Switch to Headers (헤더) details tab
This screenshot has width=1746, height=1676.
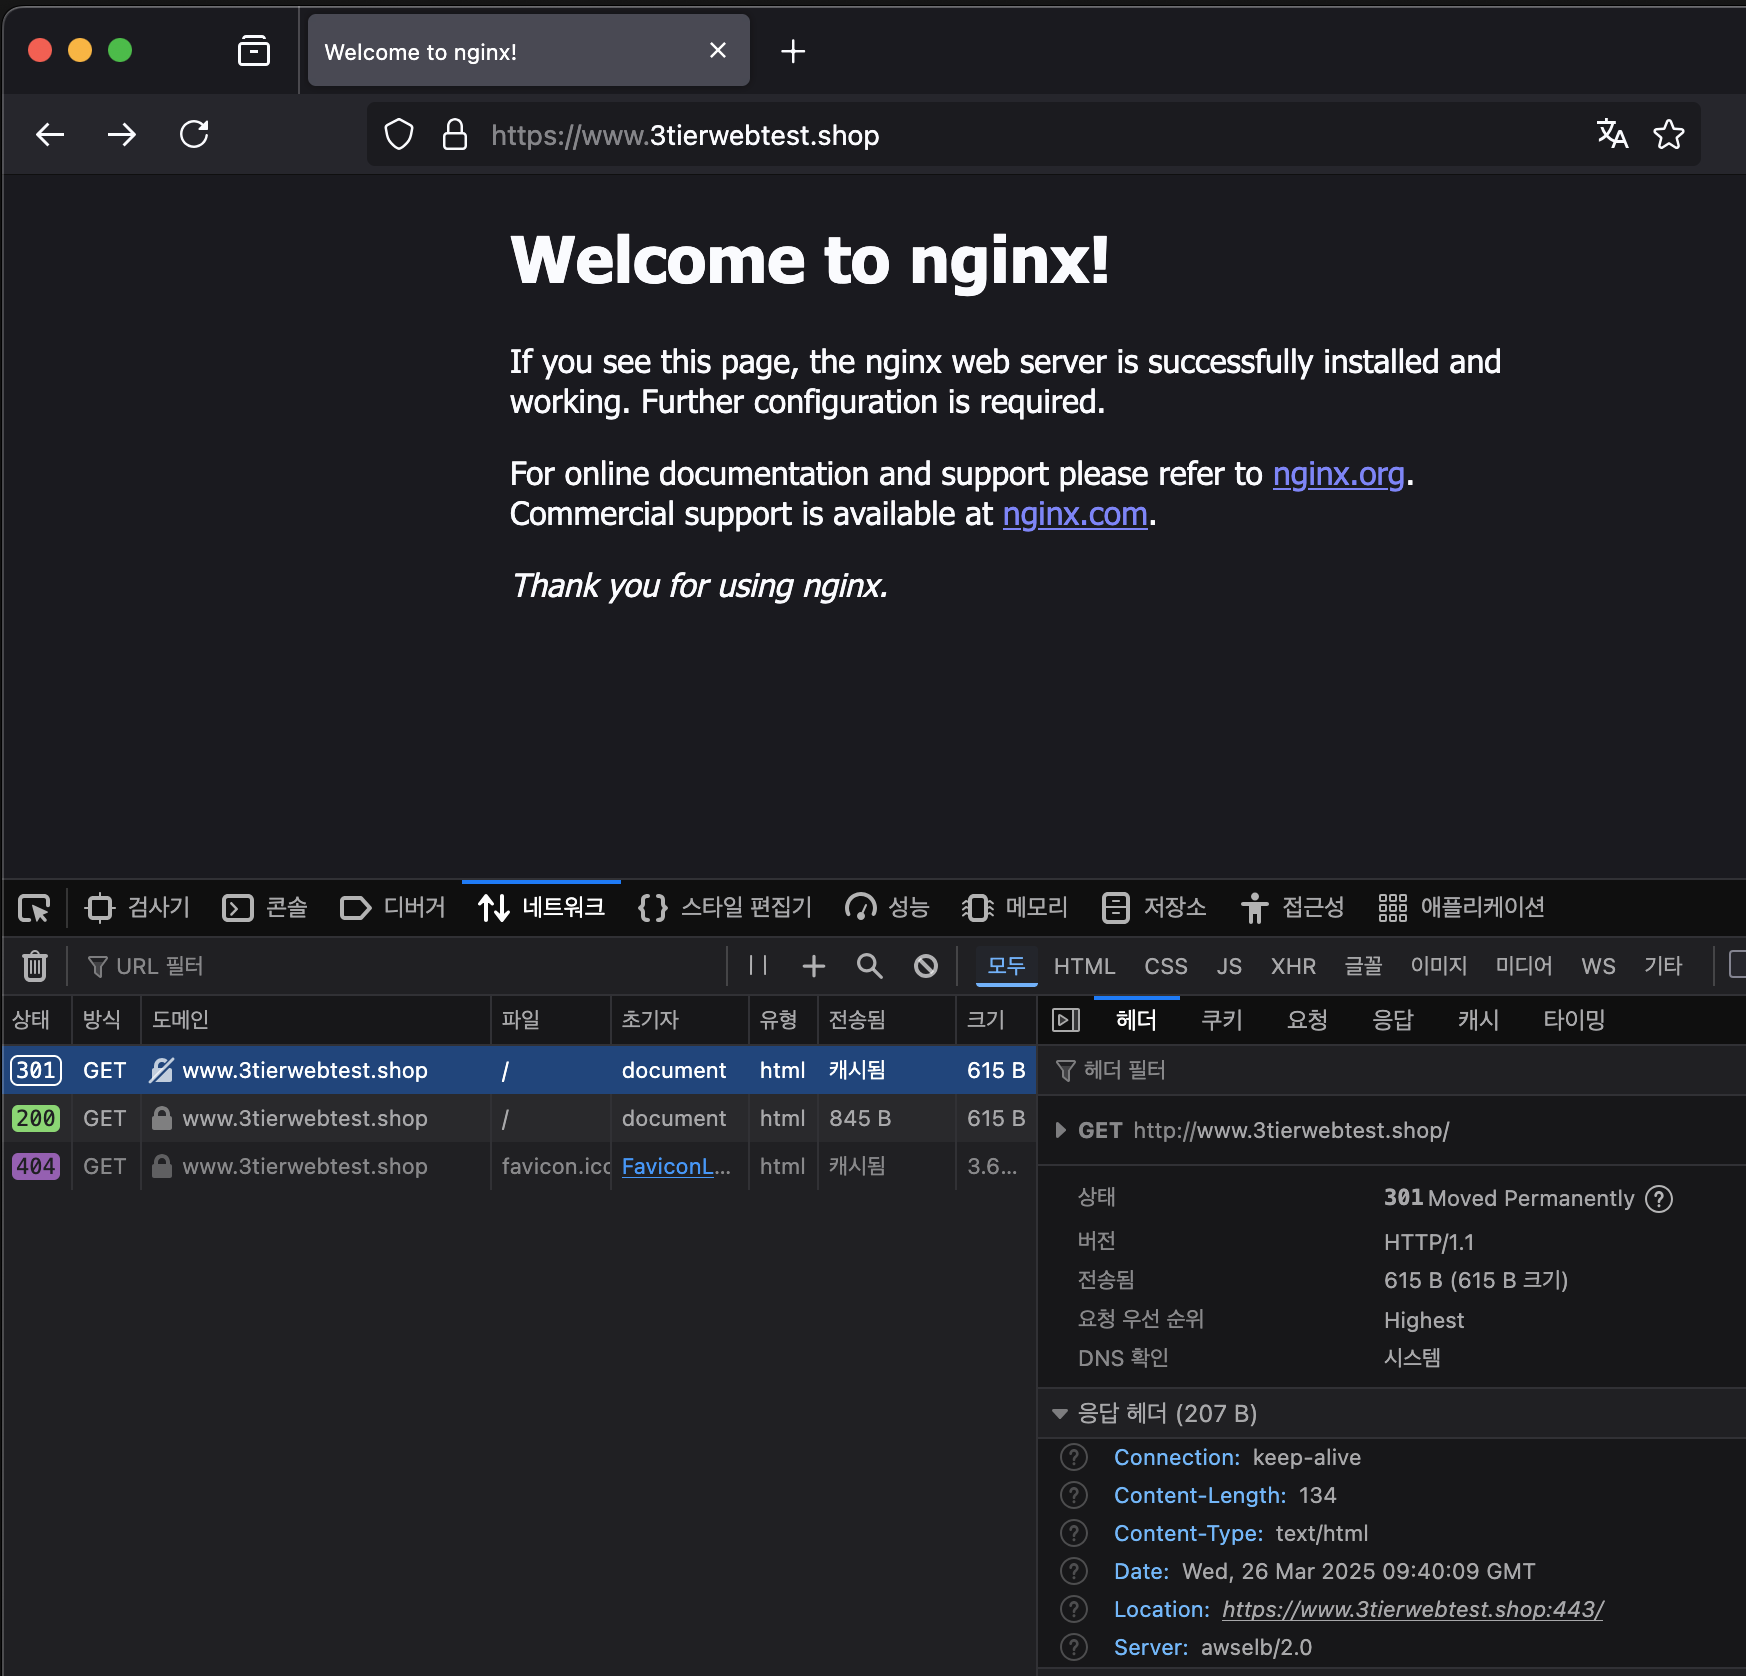pos(1136,1020)
